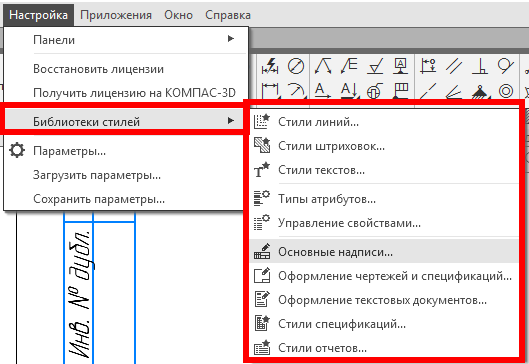
Task: Select the Form tolerance frame icon
Action: click(400, 90)
